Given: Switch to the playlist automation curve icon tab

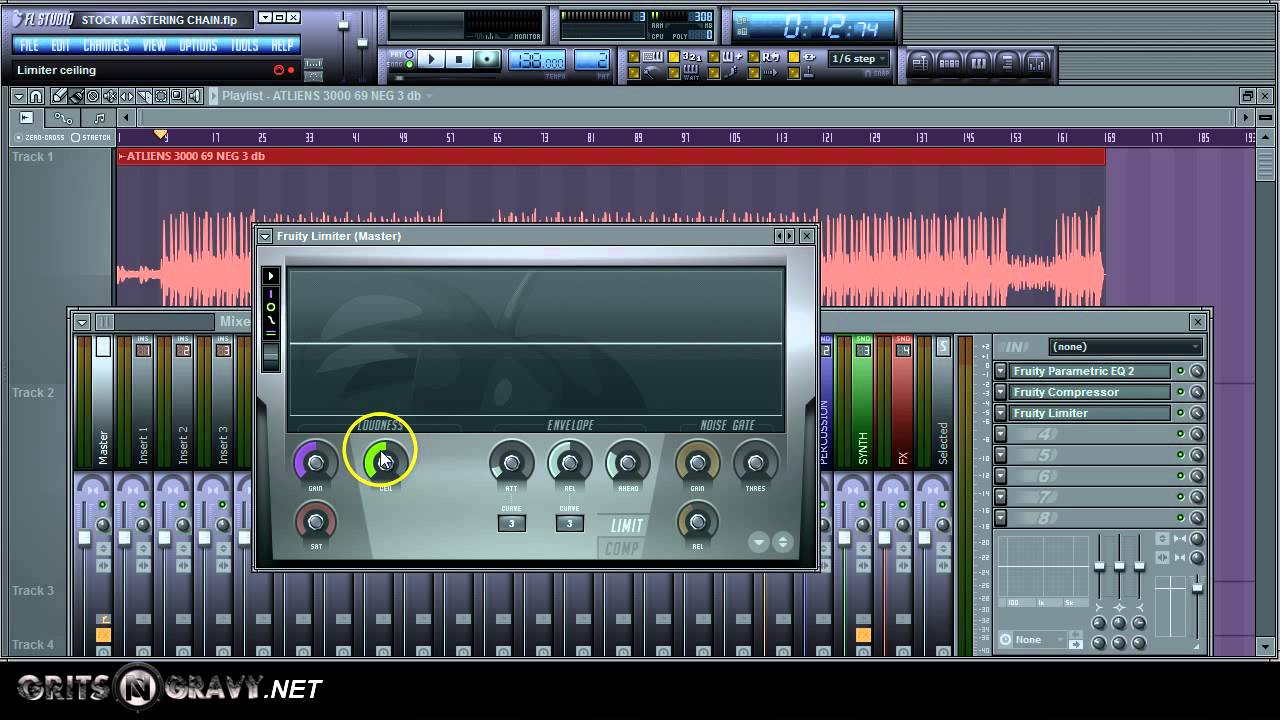Looking at the screenshot, I should click(x=64, y=118).
